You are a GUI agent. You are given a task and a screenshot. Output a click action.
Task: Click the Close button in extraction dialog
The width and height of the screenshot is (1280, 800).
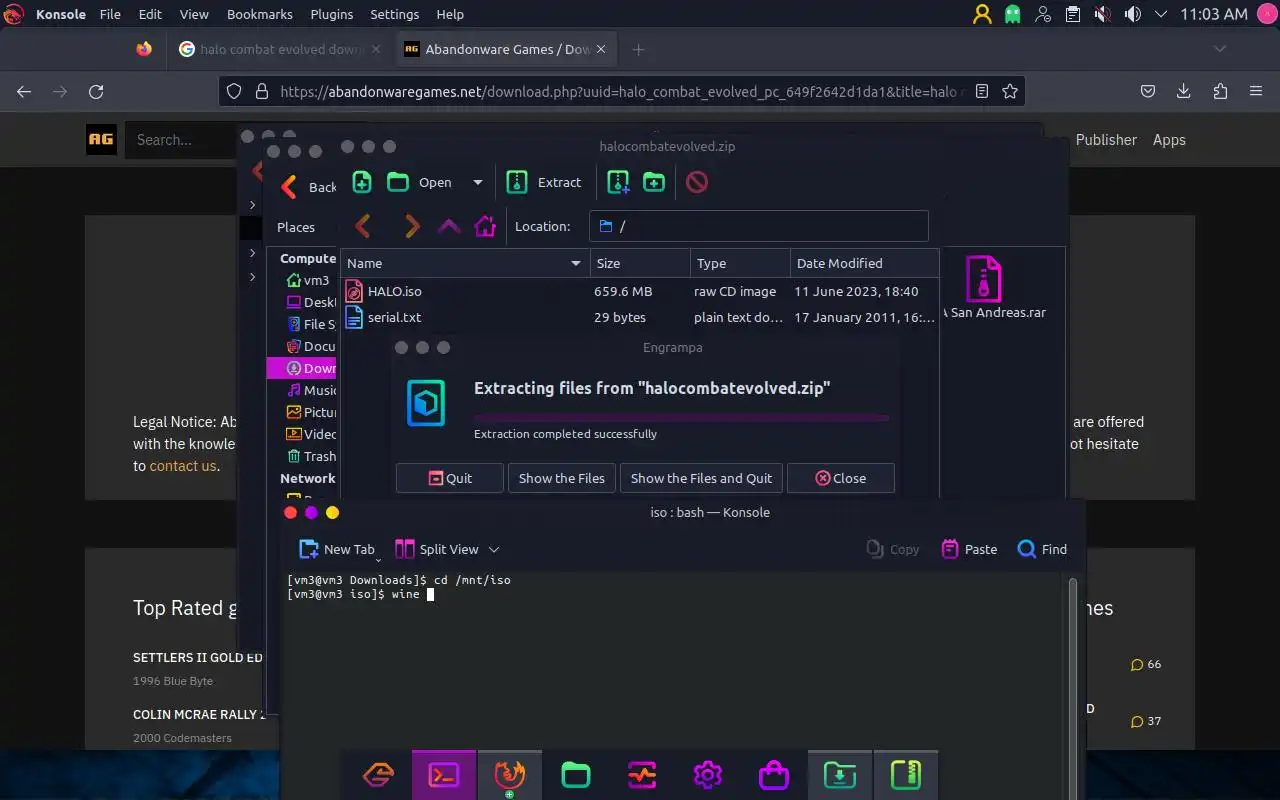pyautogui.click(x=841, y=478)
